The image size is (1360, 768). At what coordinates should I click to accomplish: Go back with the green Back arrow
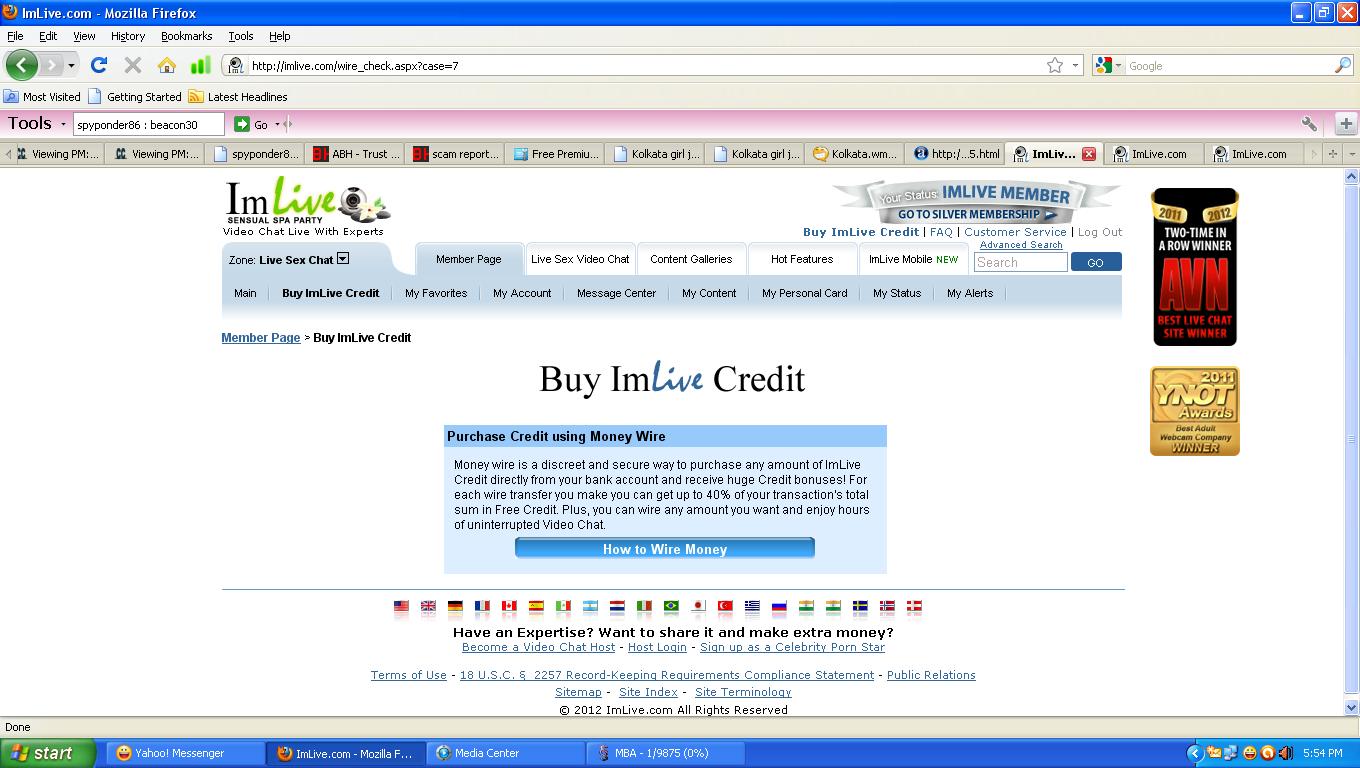(x=21, y=65)
